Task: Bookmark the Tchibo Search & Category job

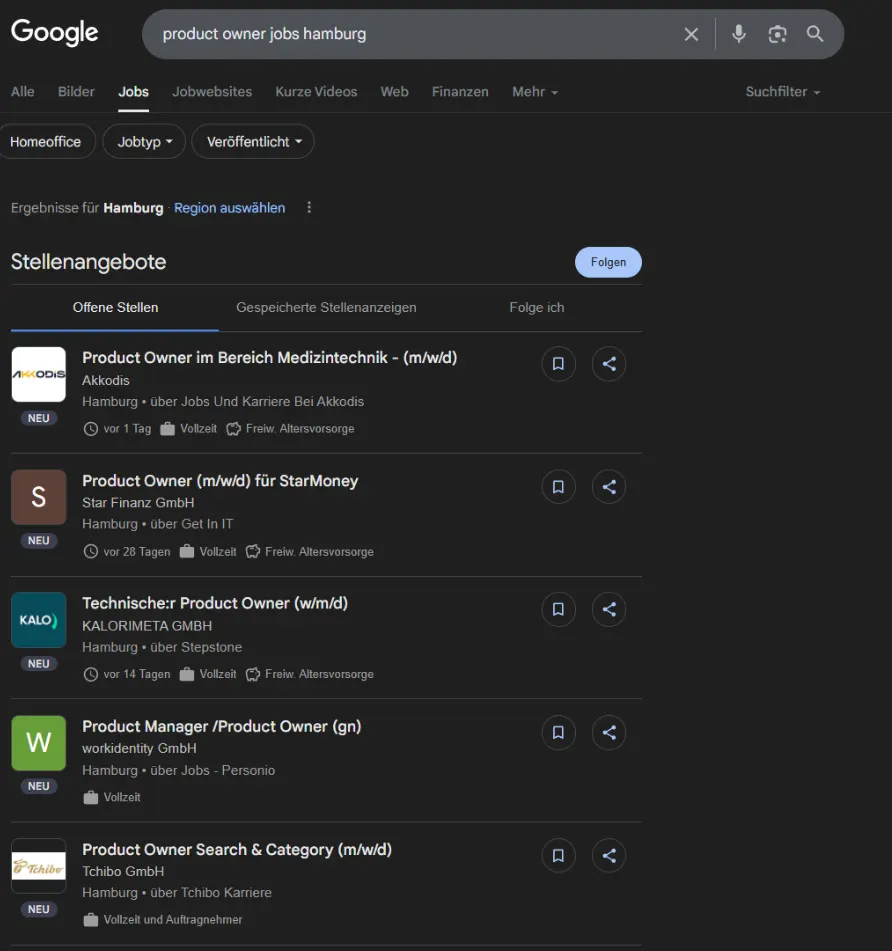Action: [558, 856]
